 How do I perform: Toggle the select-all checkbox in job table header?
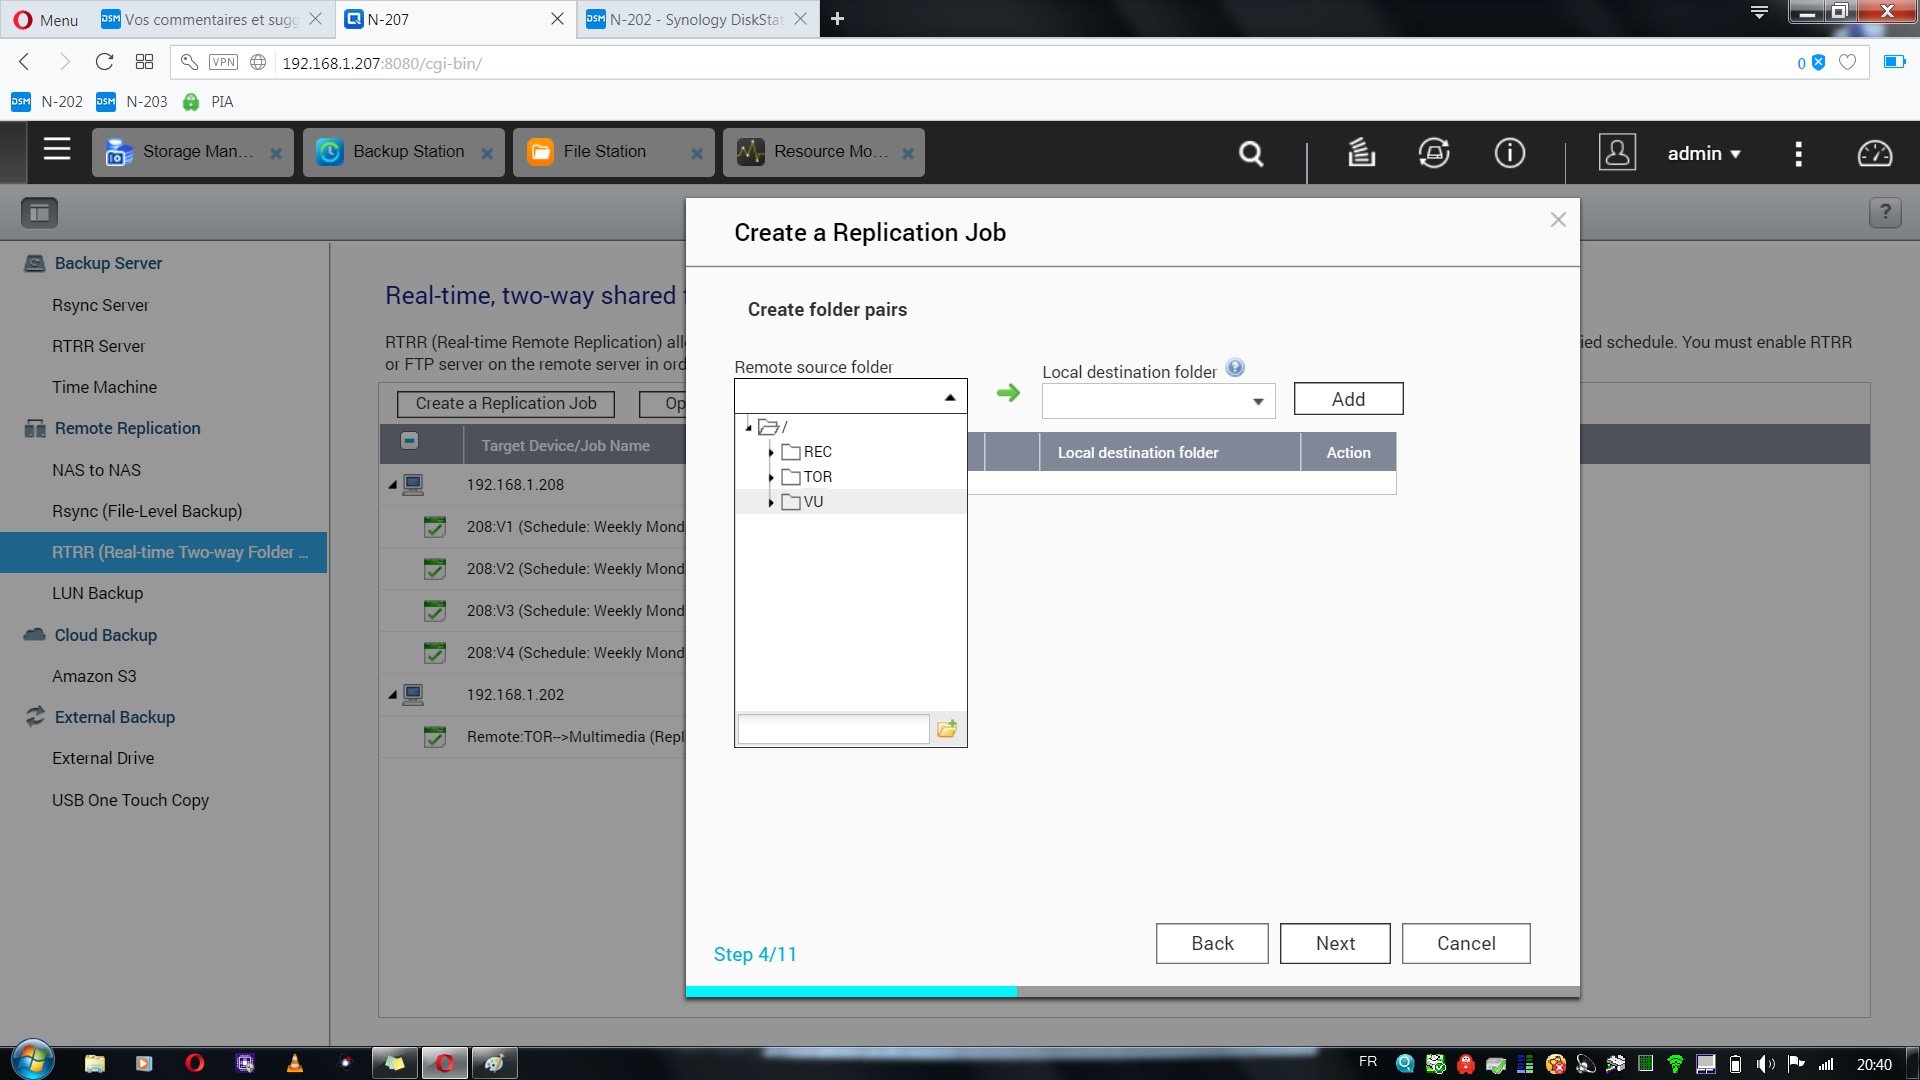point(409,441)
